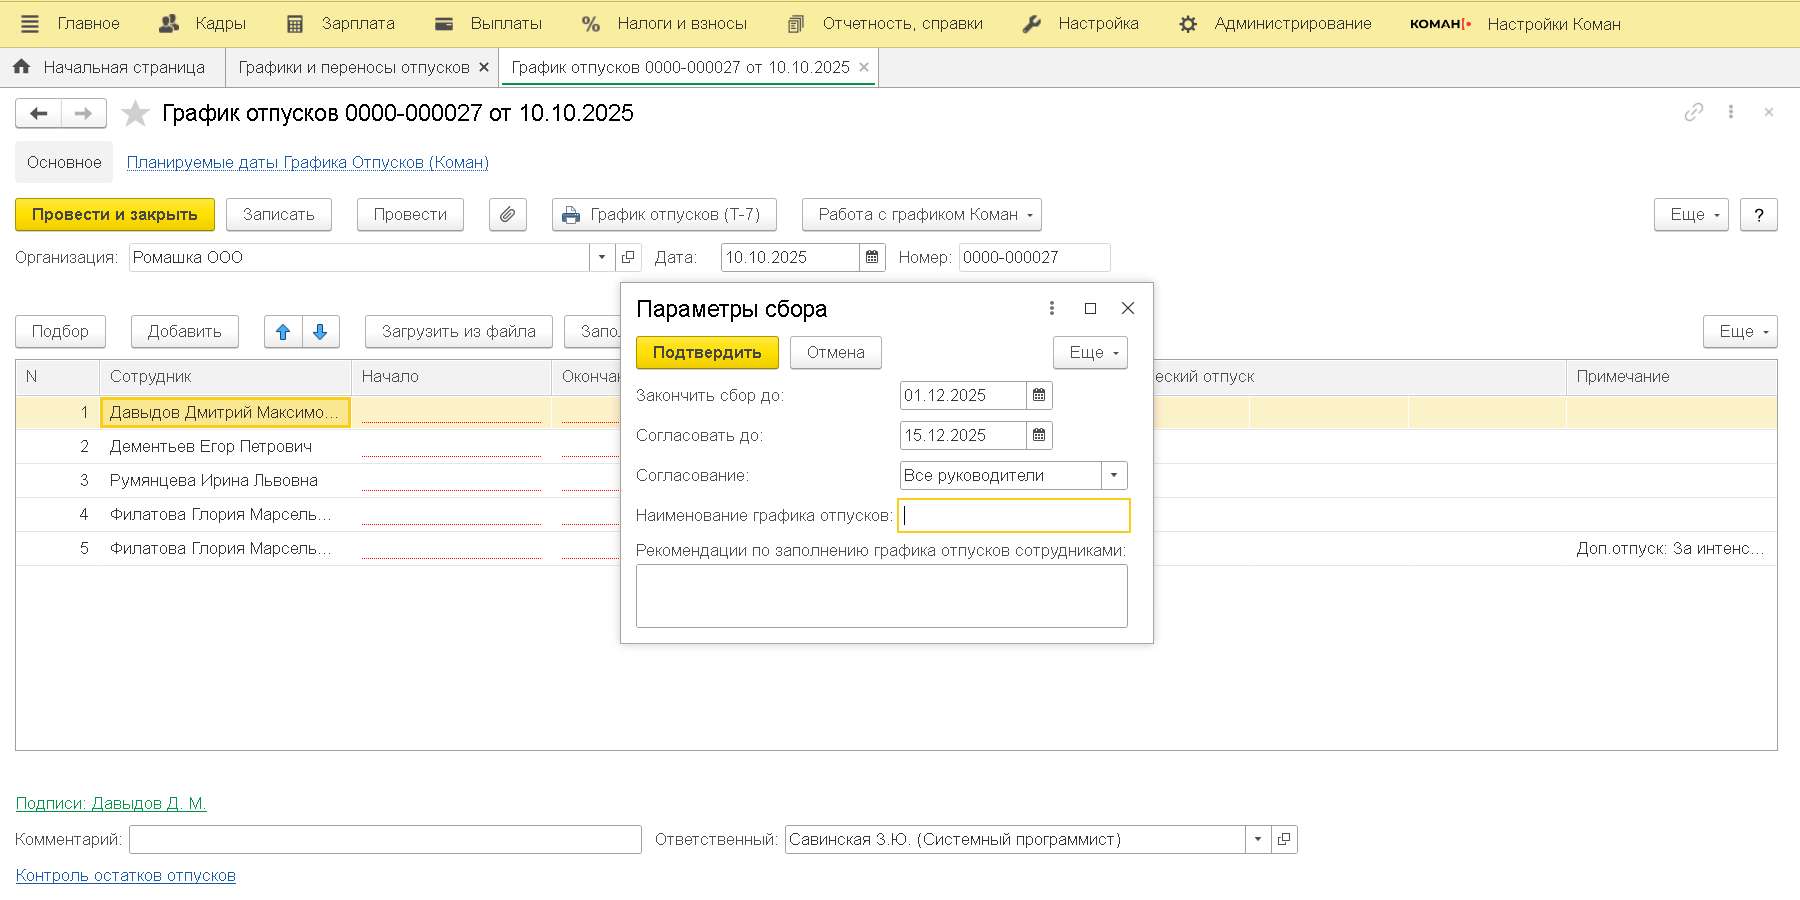This screenshot has height=900, width=1800.
Task: Copy document link using chain icon
Action: [1693, 112]
